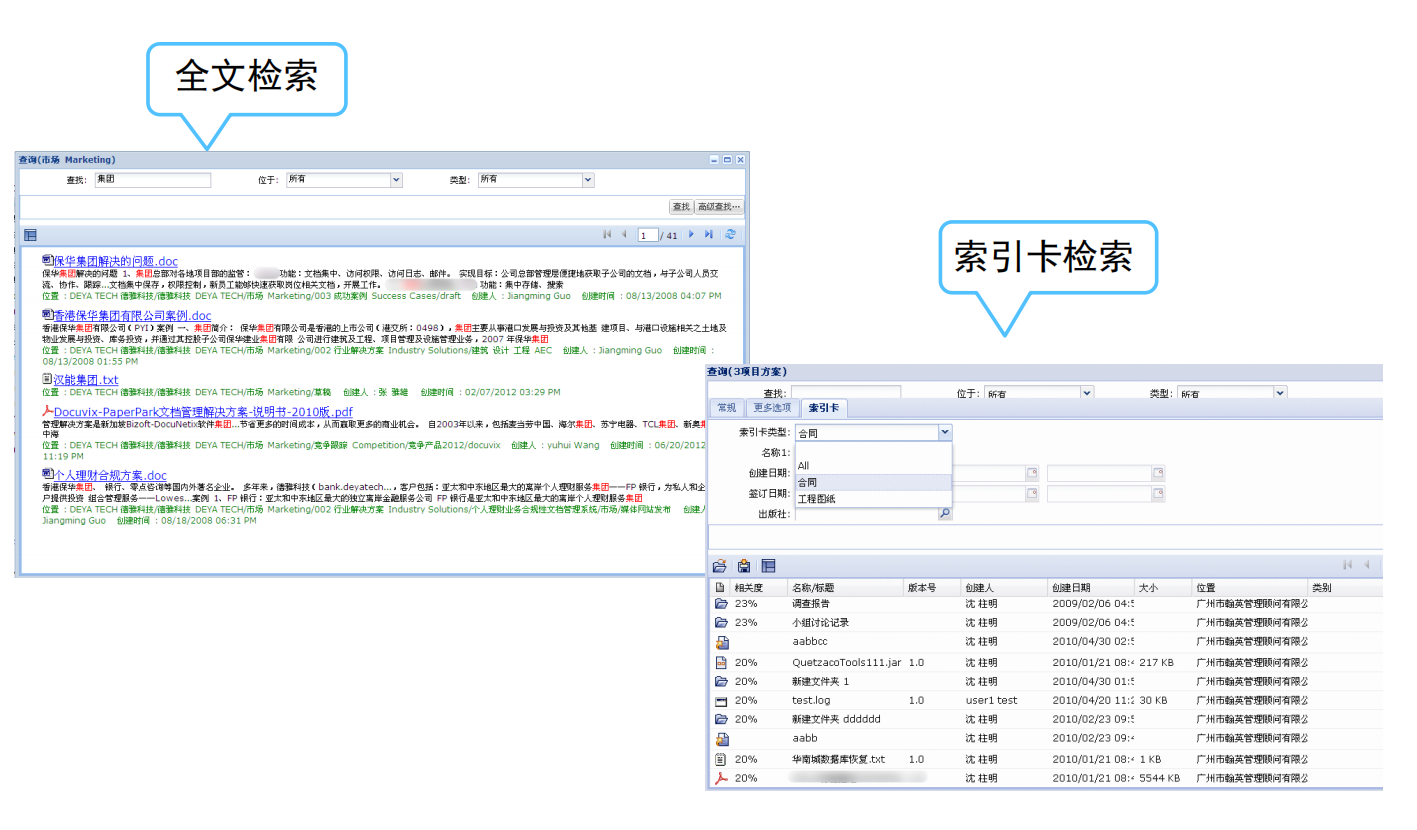The width and height of the screenshot is (1417, 830).
Task: Expand the 类型 dropdown in Marketing search
Action: (x=588, y=180)
